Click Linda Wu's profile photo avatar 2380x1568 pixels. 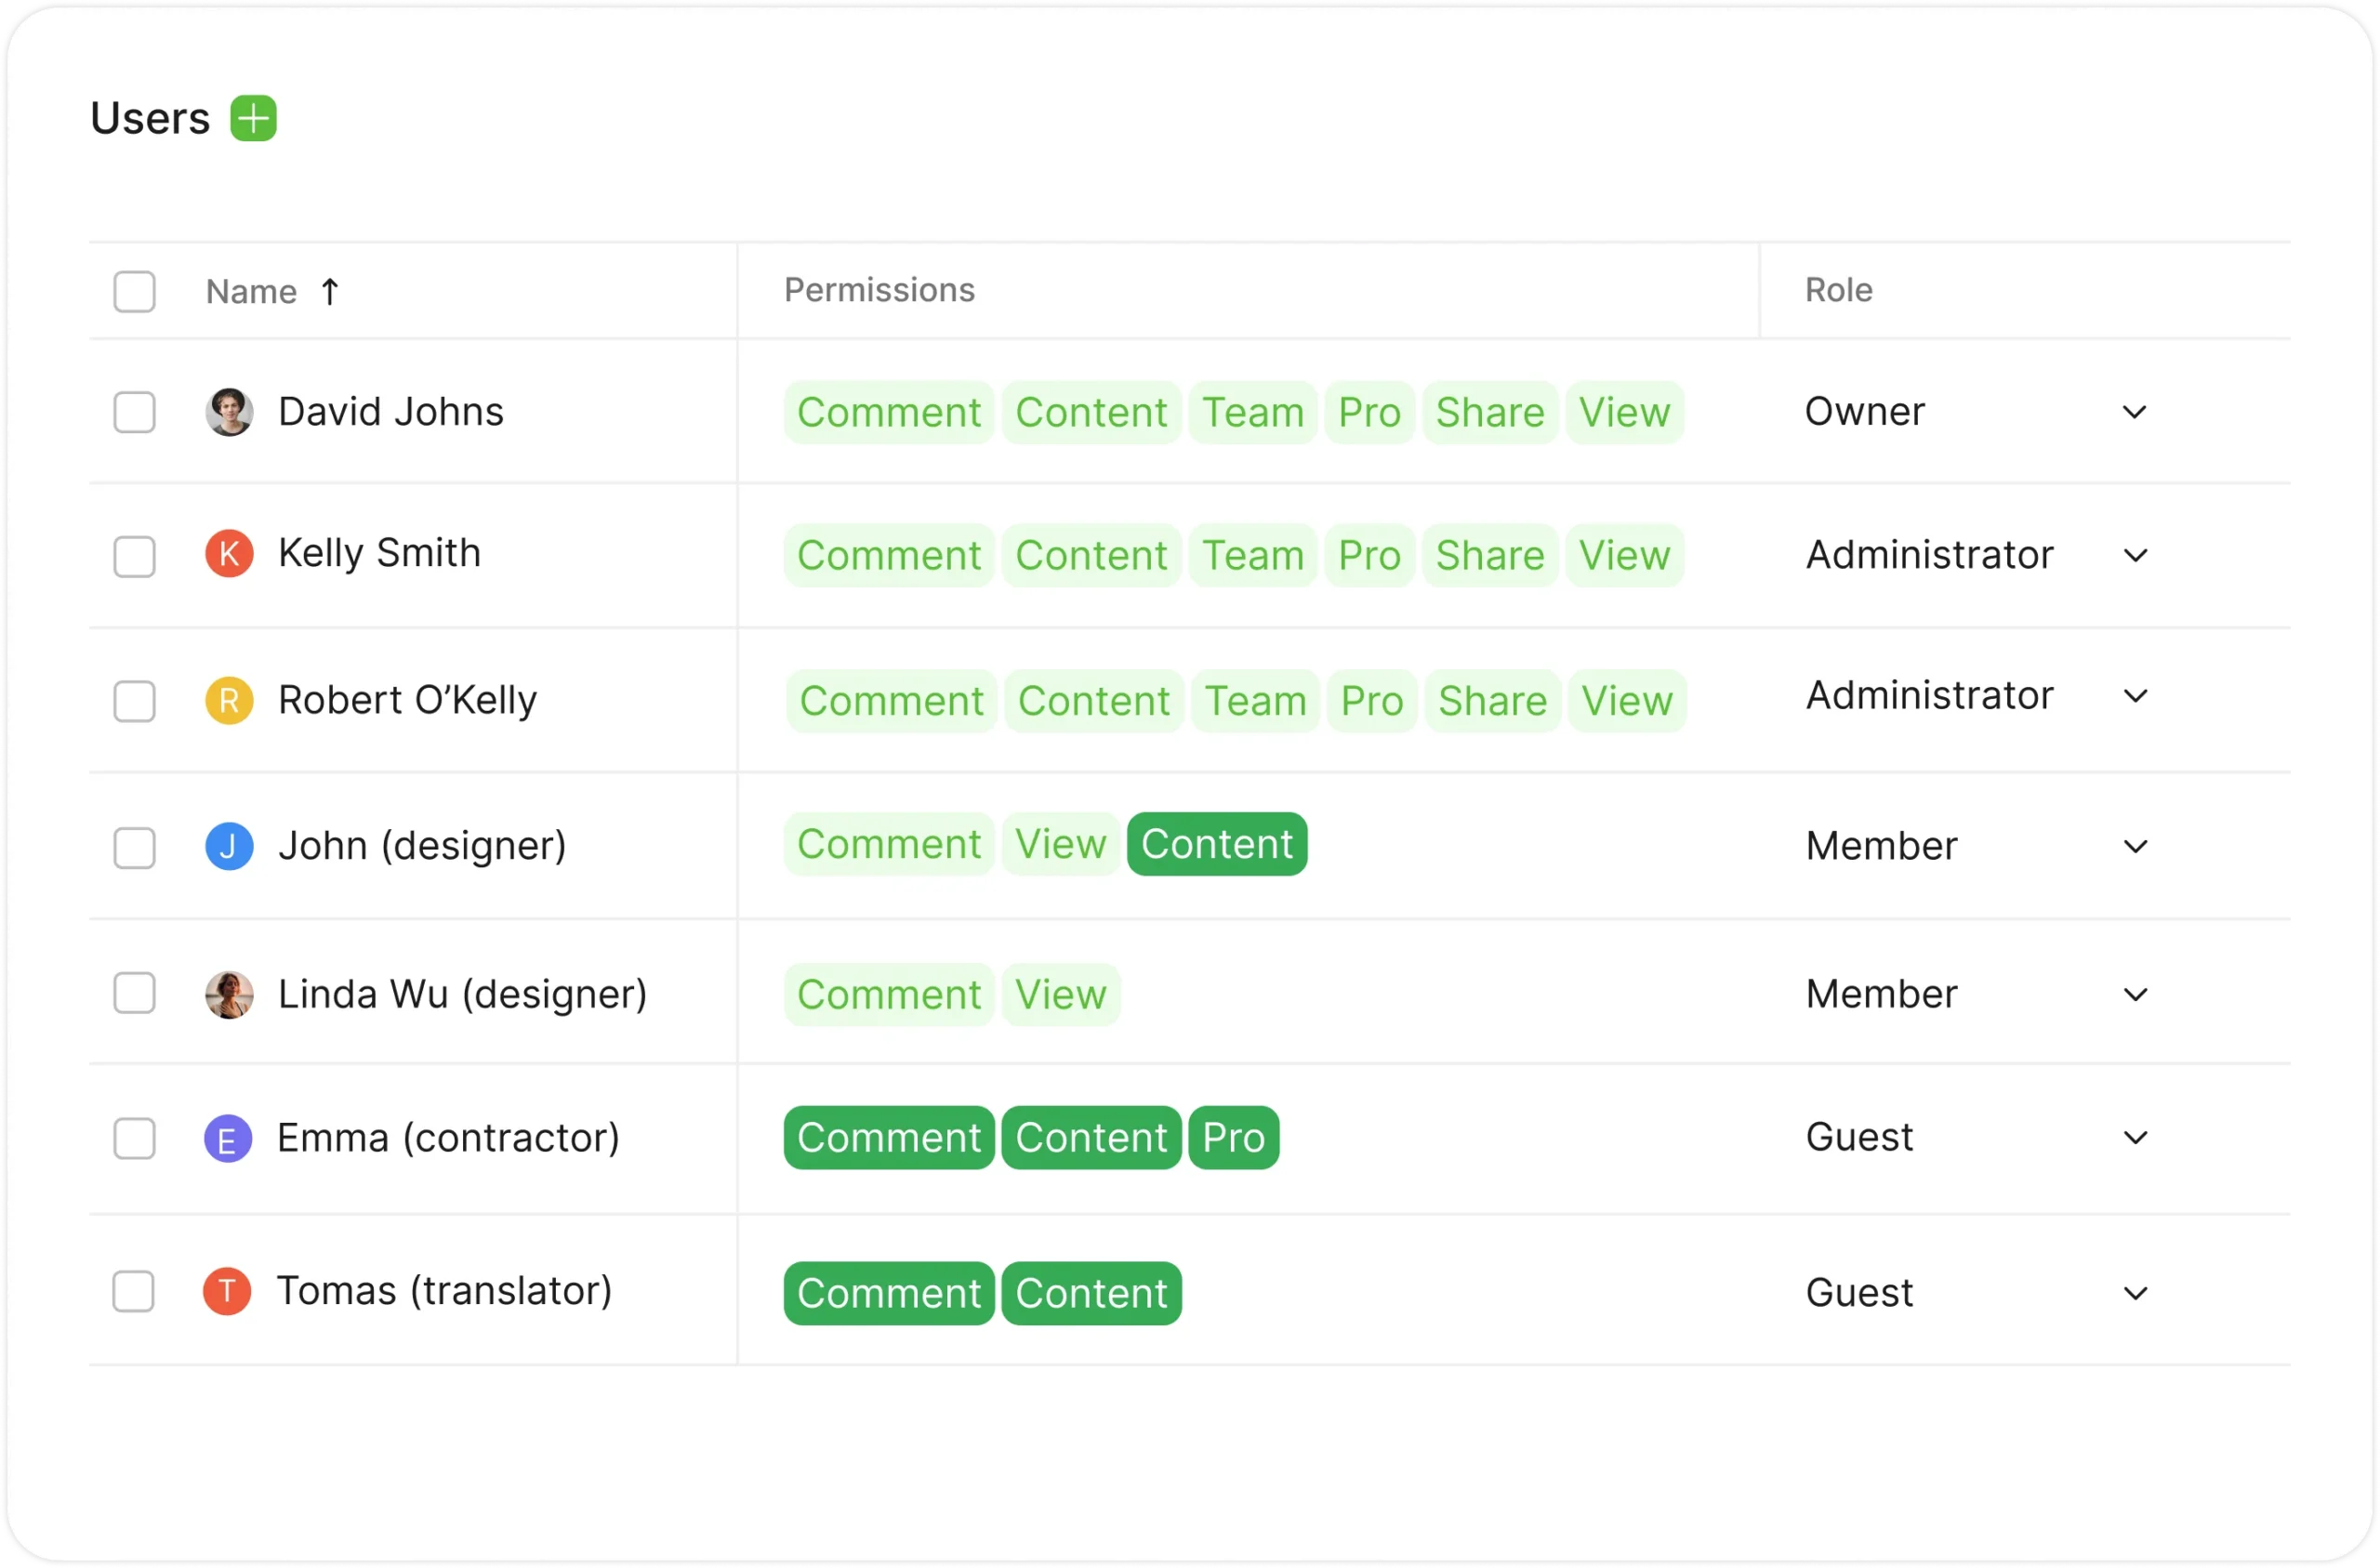click(x=229, y=994)
